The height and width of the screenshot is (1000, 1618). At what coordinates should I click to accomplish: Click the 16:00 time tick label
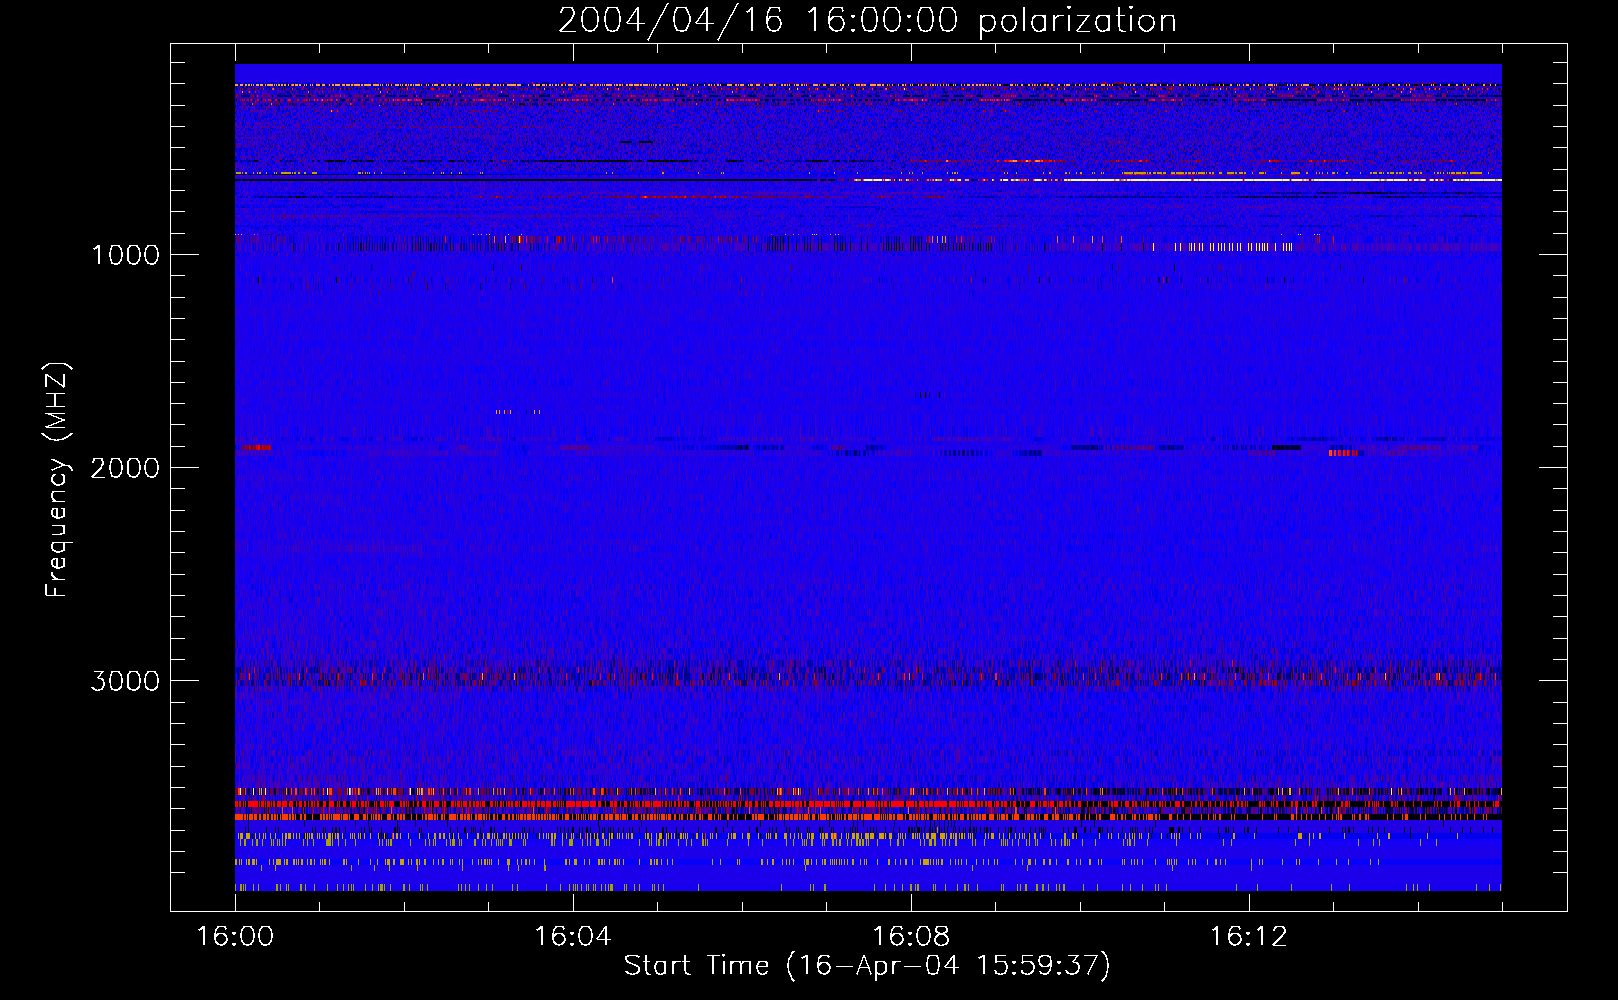pyautogui.click(x=235, y=937)
